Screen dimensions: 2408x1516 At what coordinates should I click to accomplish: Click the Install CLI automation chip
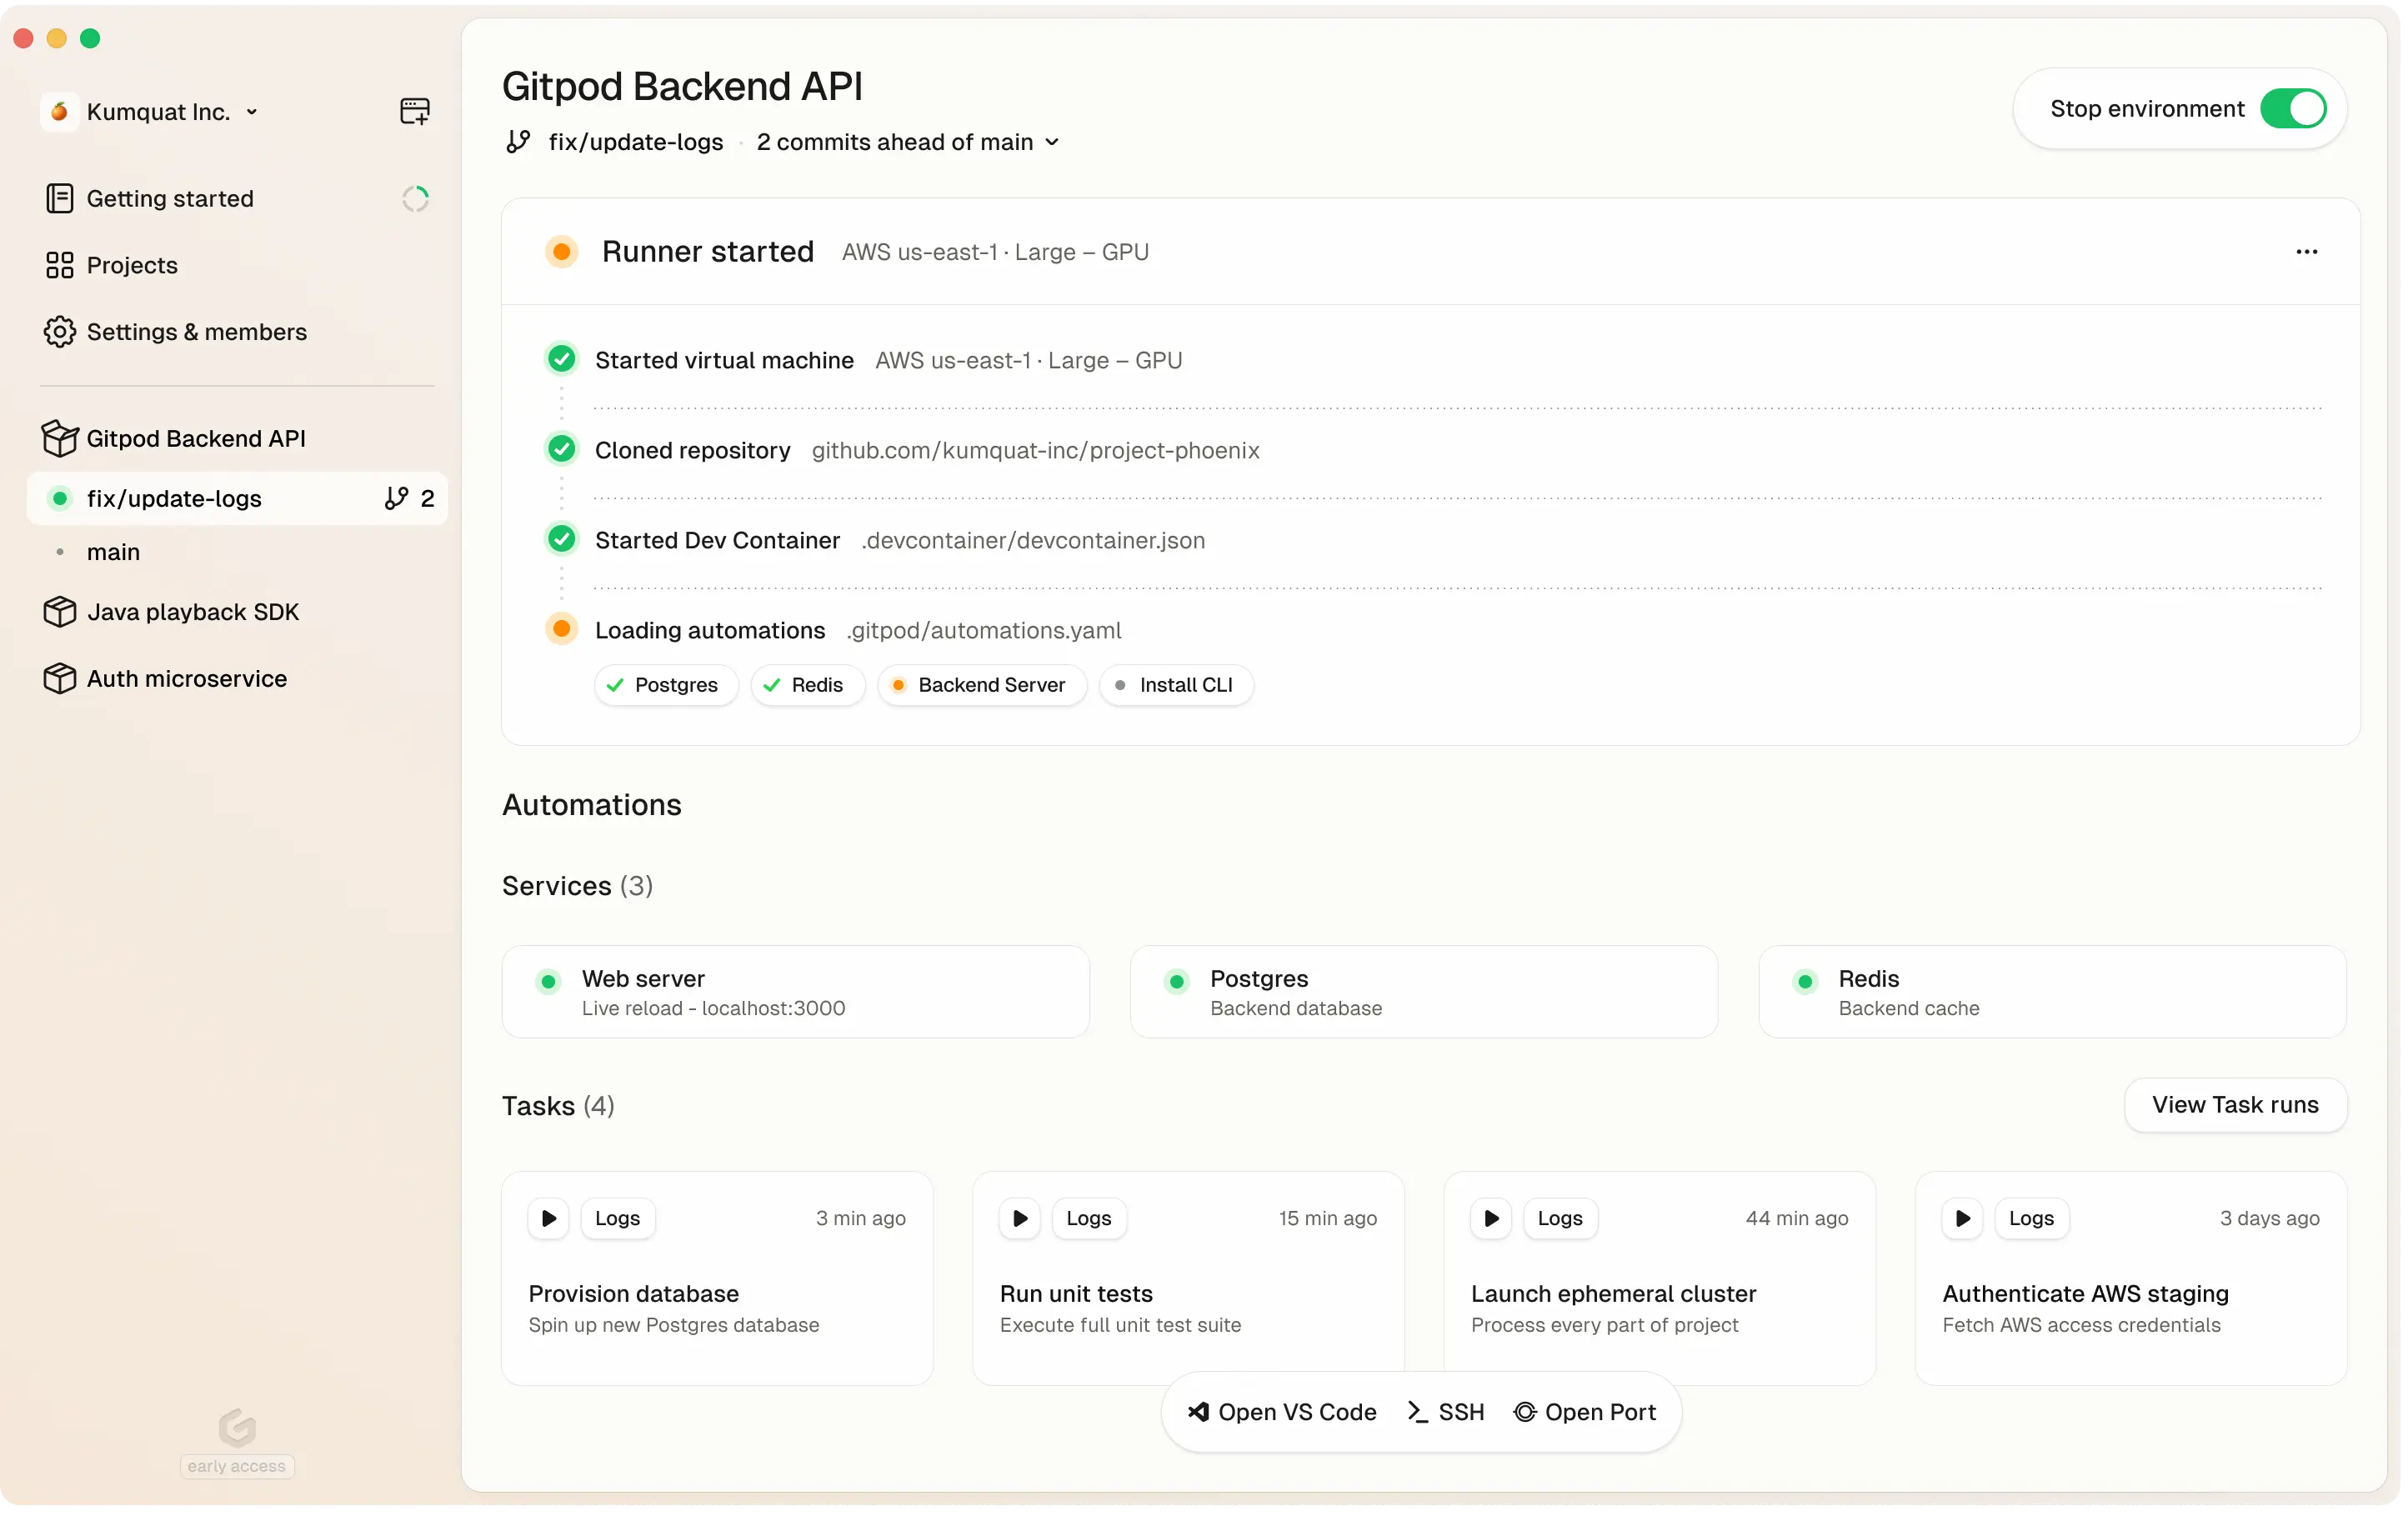click(x=1176, y=685)
